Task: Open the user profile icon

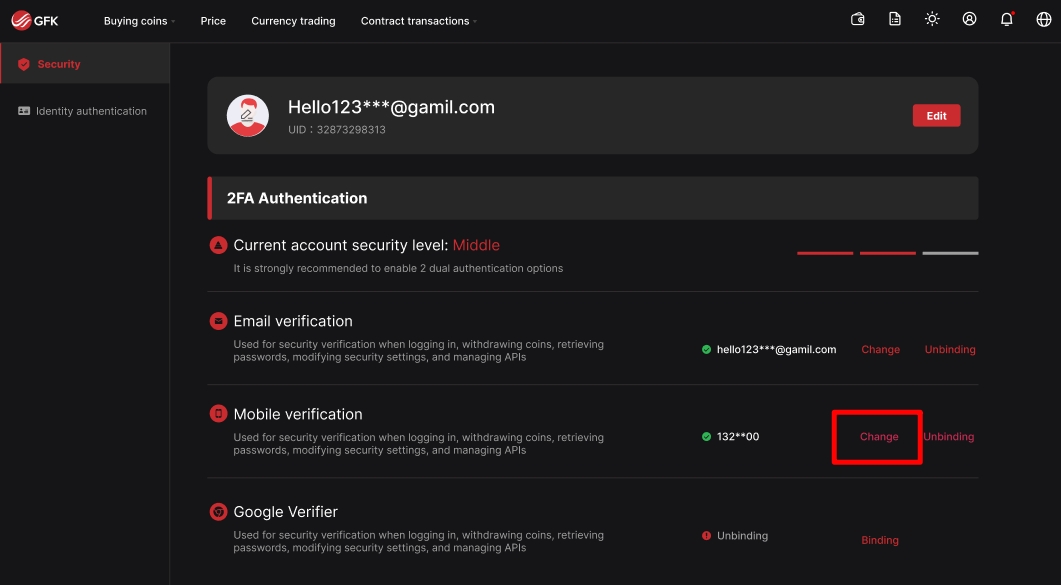Action: 969,19
